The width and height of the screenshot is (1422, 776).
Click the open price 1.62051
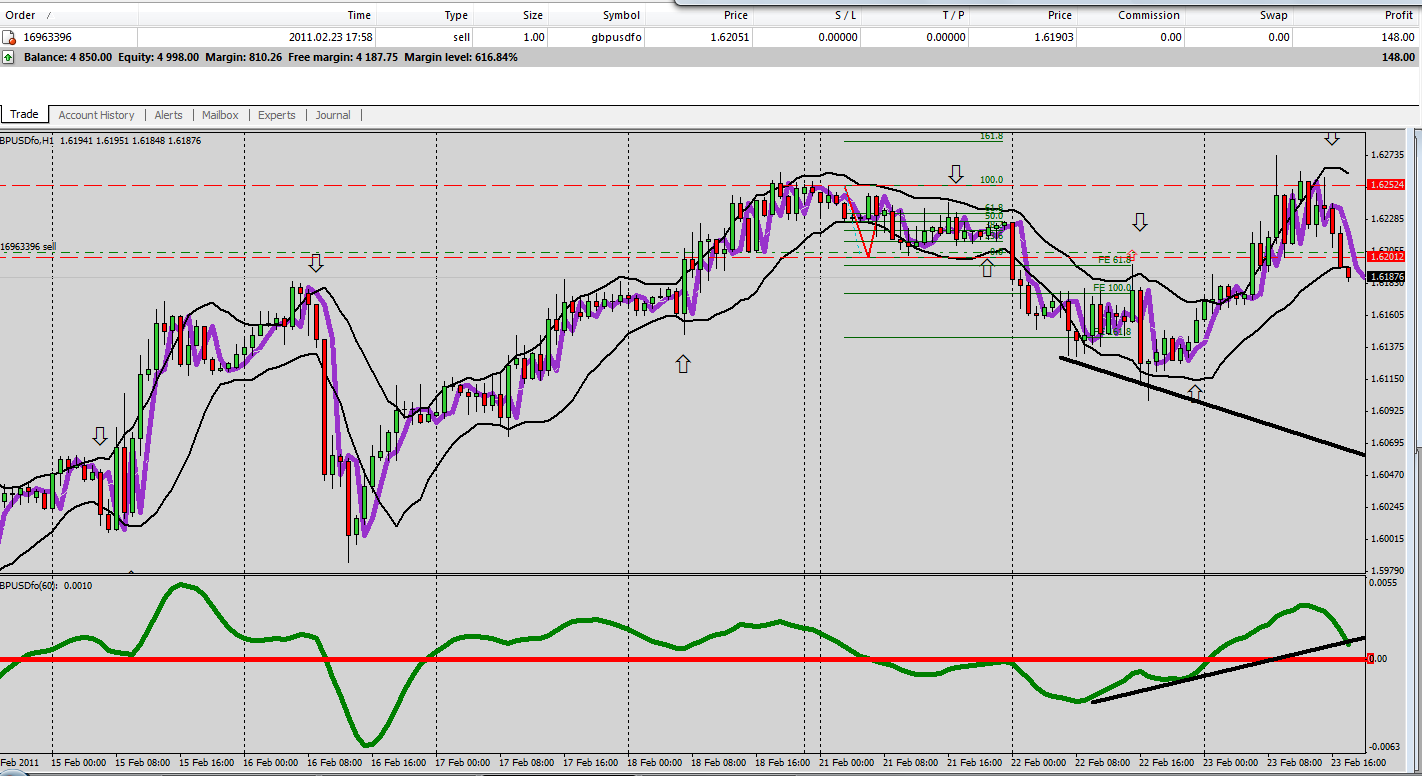click(729, 37)
